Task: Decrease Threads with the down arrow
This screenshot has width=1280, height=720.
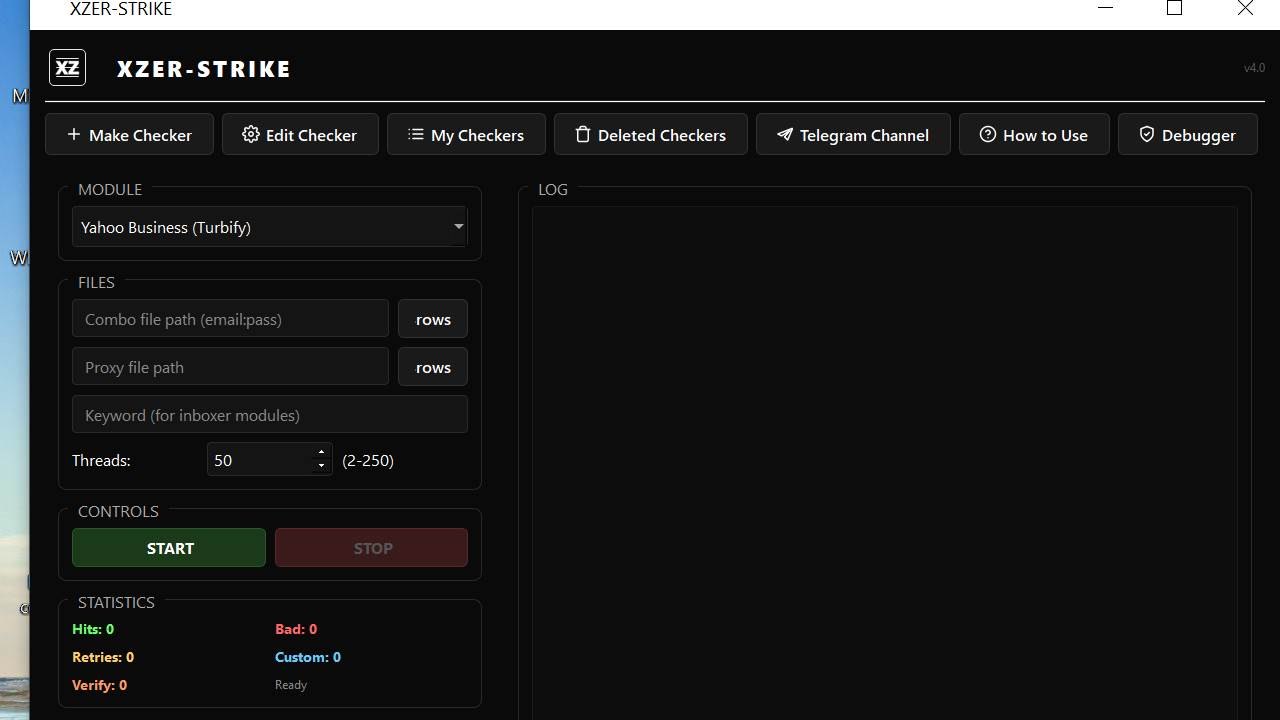Action: coord(321,467)
